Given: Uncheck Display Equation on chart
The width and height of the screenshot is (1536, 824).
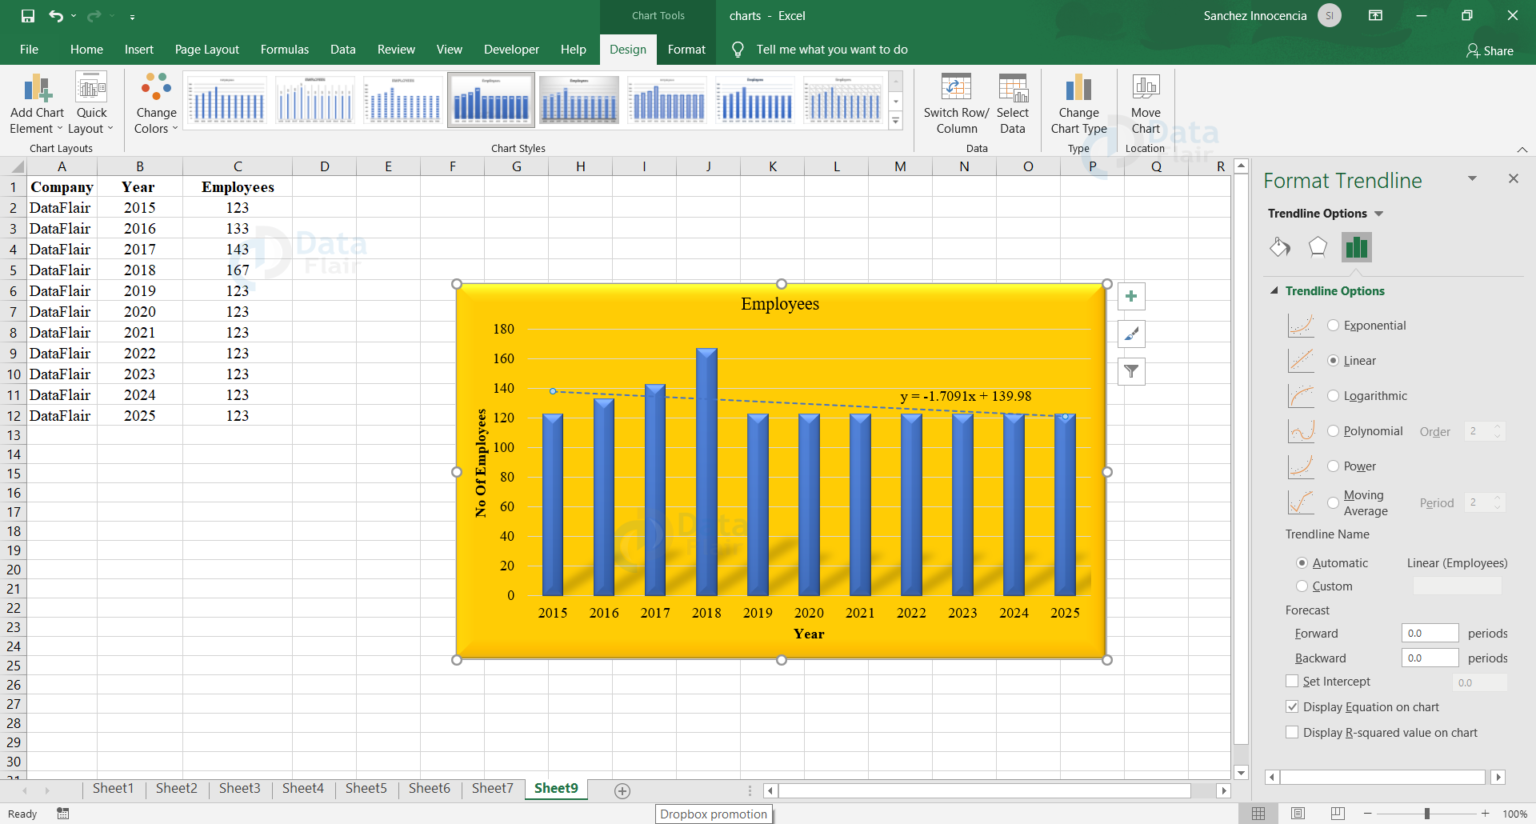Looking at the screenshot, I should (x=1292, y=707).
